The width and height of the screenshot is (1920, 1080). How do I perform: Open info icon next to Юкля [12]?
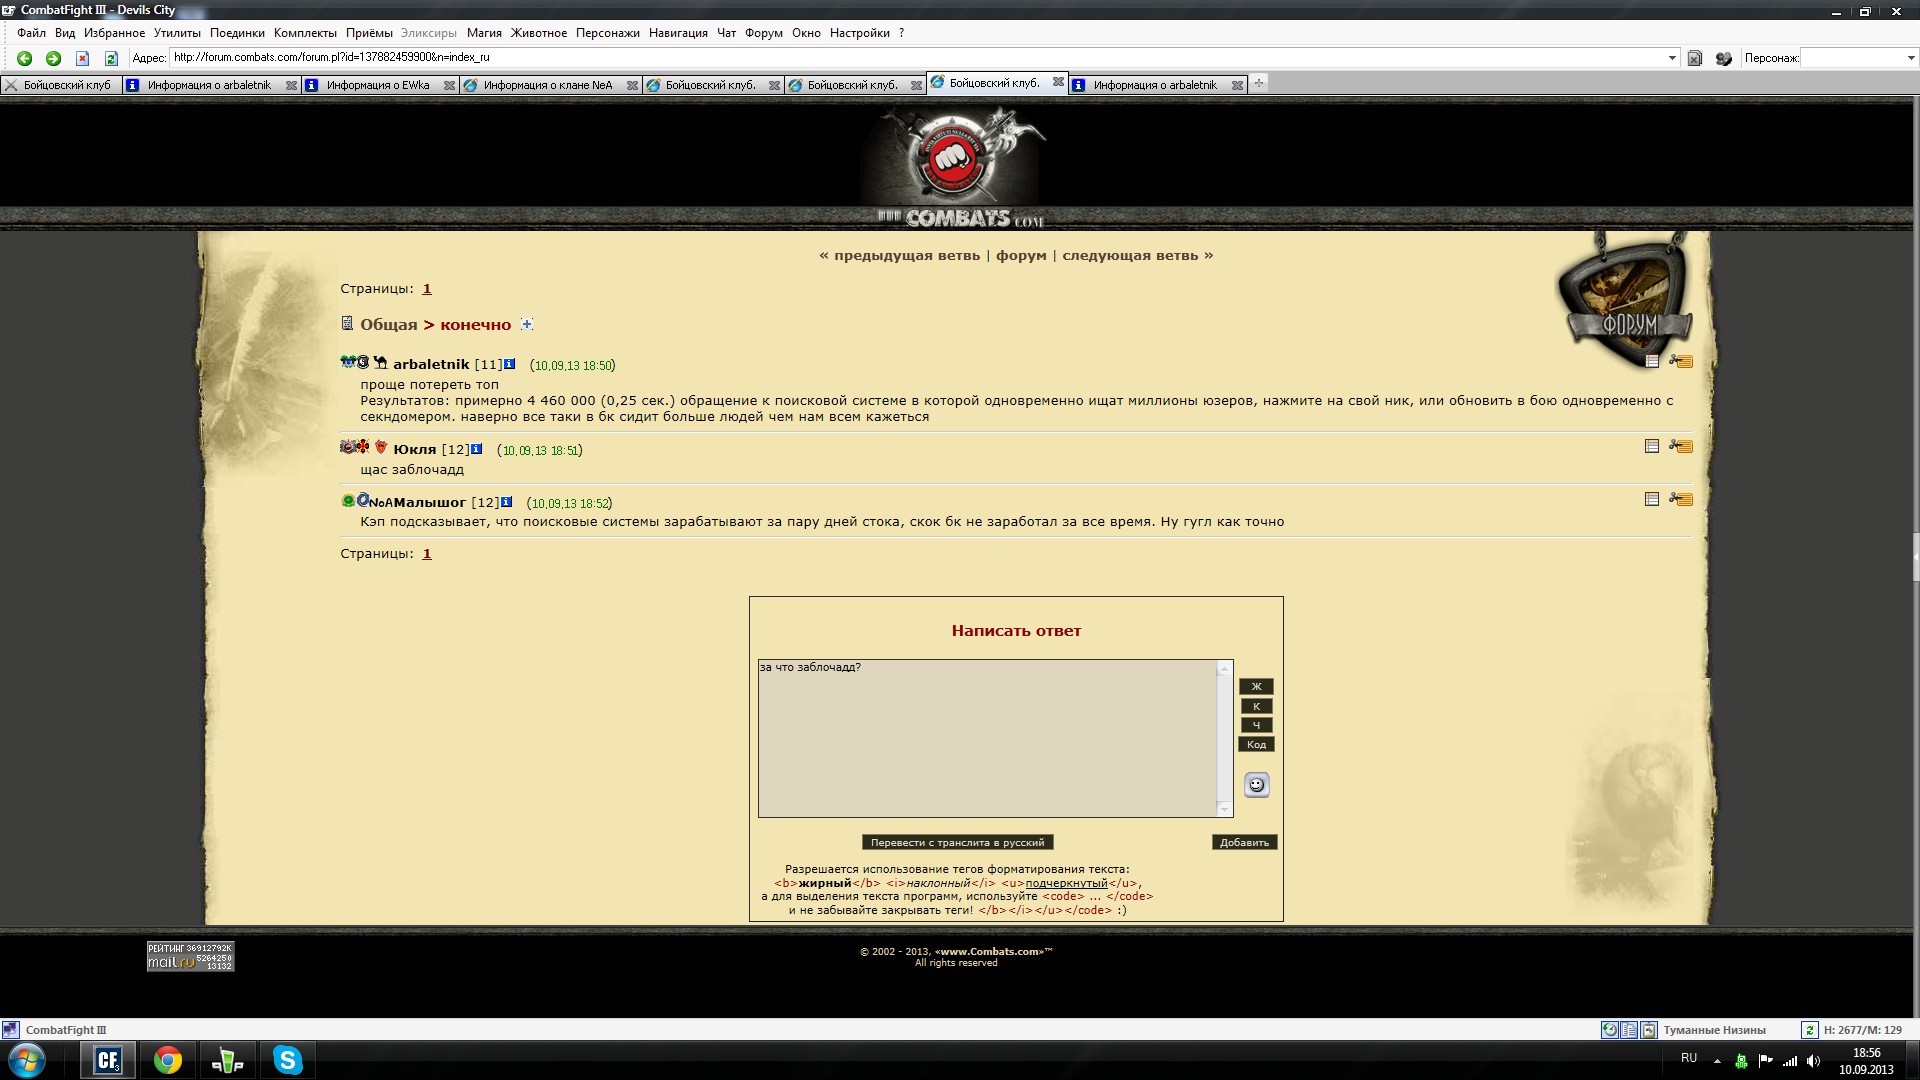click(x=476, y=449)
